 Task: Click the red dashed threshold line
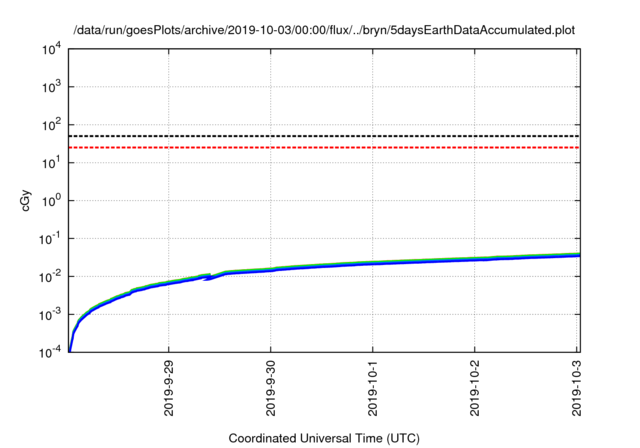pos(324,147)
